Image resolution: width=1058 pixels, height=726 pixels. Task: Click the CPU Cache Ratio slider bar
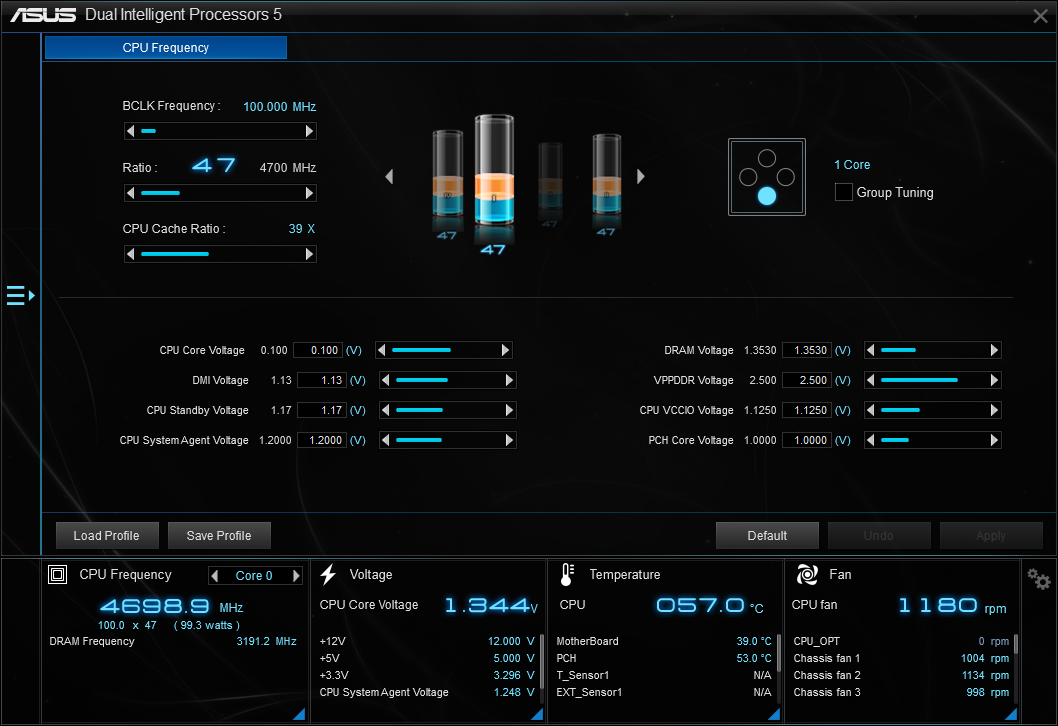[220, 254]
